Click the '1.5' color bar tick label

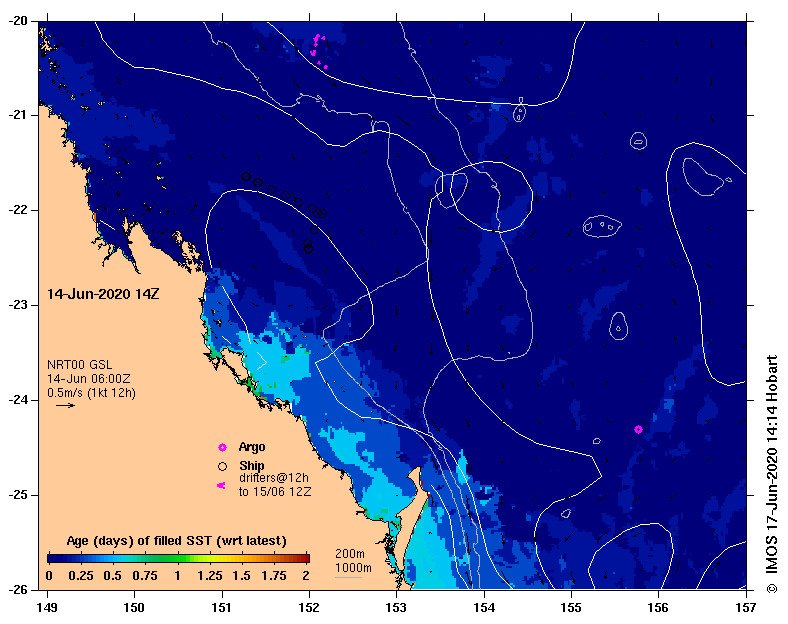241,576
